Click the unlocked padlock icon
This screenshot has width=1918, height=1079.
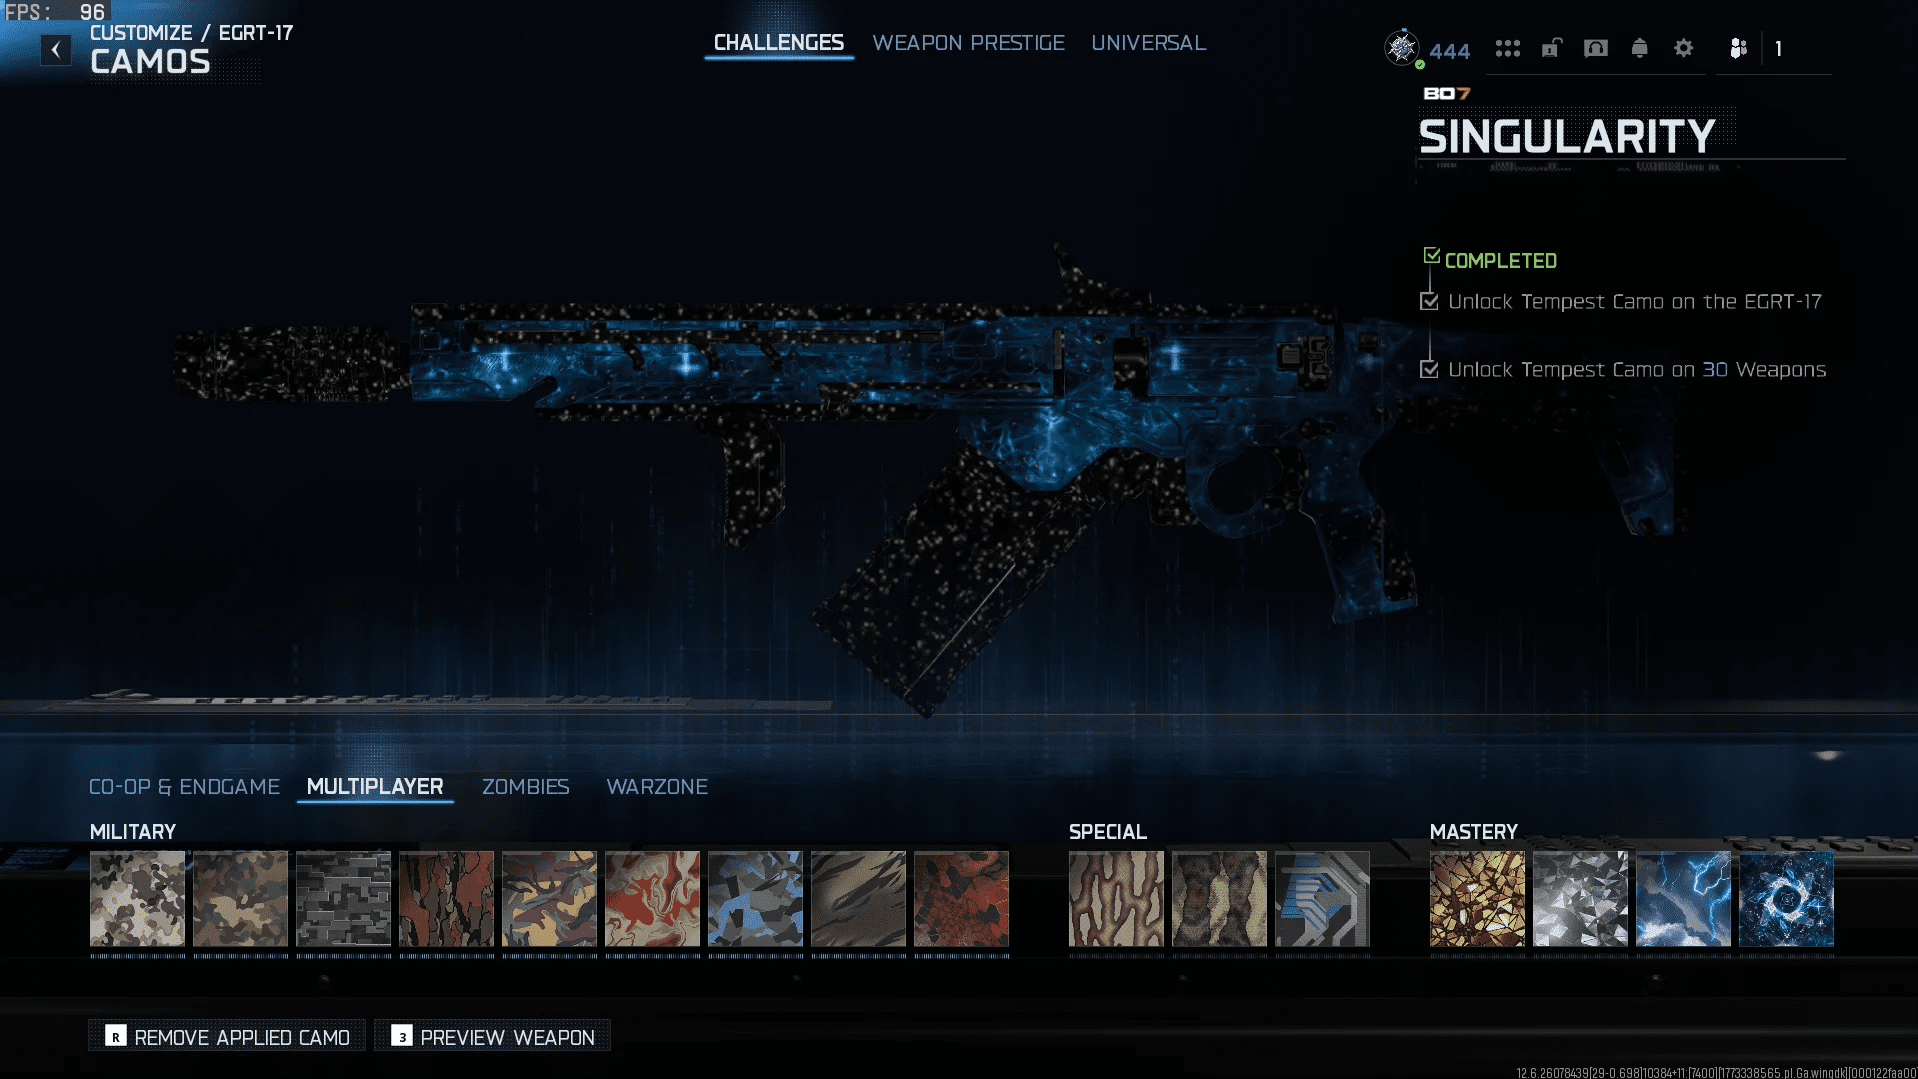1551,48
